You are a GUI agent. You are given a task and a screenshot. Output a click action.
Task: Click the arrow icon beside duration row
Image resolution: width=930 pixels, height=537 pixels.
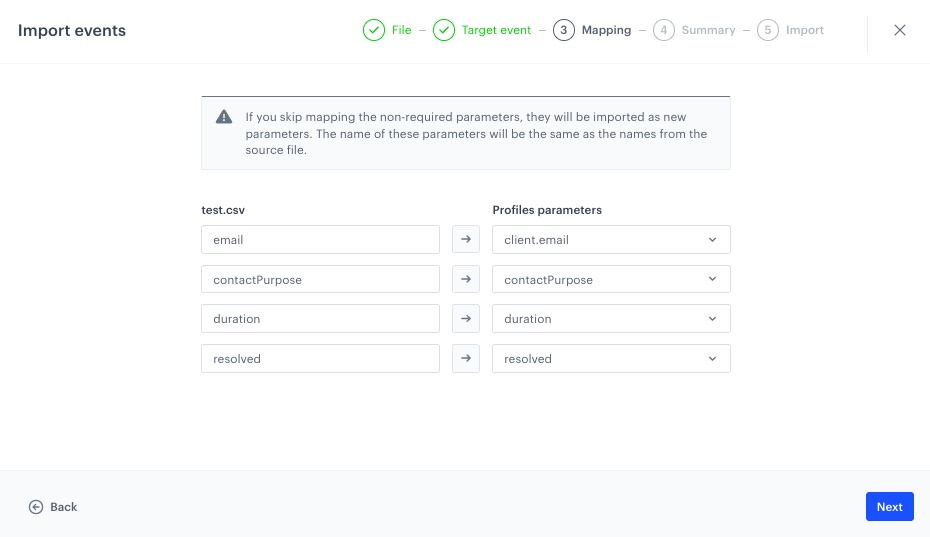pyautogui.click(x=466, y=319)
